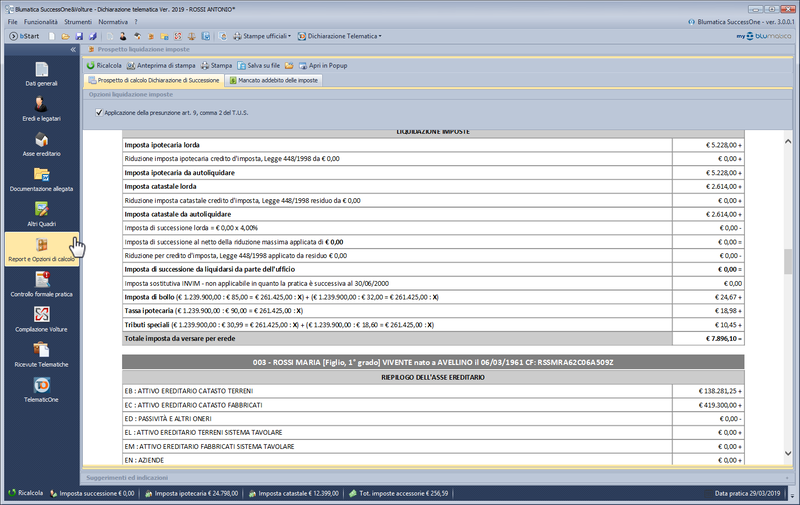Click Salva su file
Image resolution: width=800 pixels, height=505 pixels.
coord(259,65)
